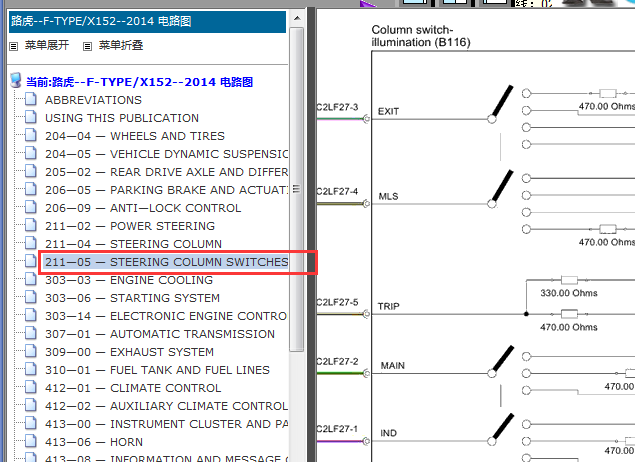Viewport: 635px width, 462px height.
Task: Click the 菜单展开 expand-menu link
Action: [x=47, y=45]
